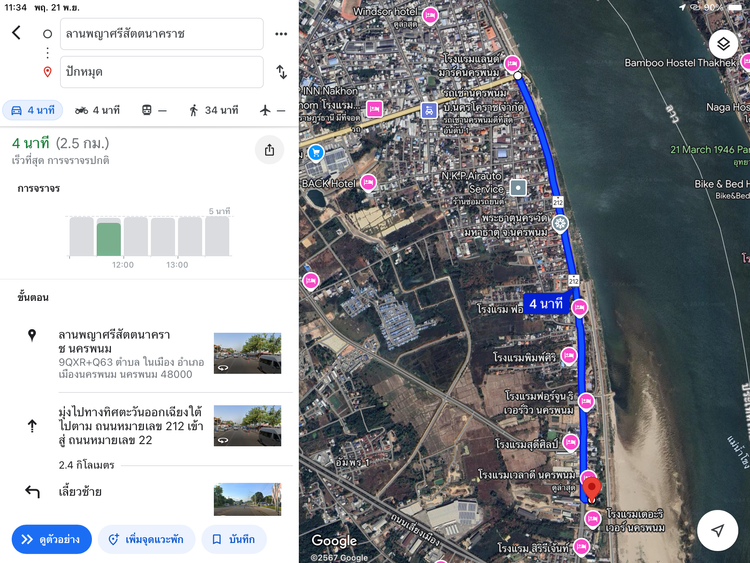
Task: Tap ดูตัวอย่าง preview button
Action: click(x=52, y=540)
